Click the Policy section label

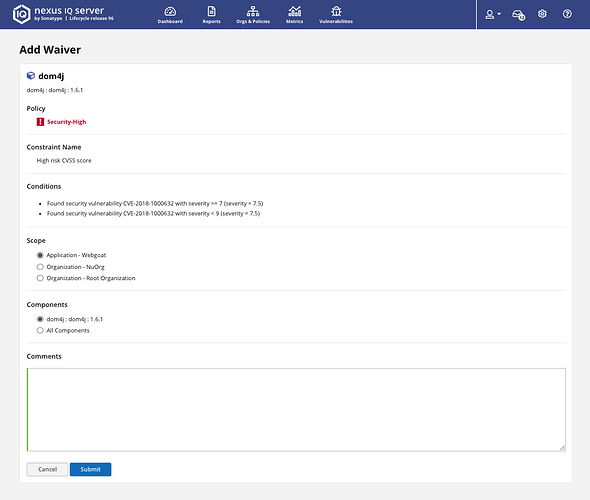[36, 108]
